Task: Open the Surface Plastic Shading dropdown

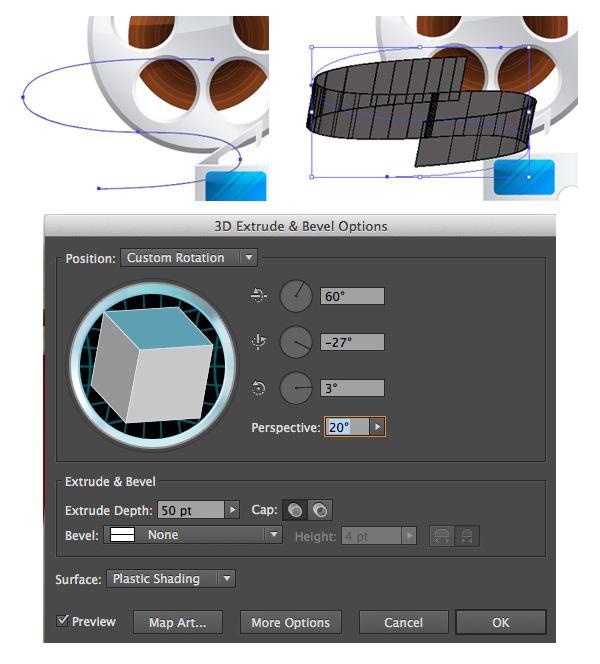Action: point(171,578)
